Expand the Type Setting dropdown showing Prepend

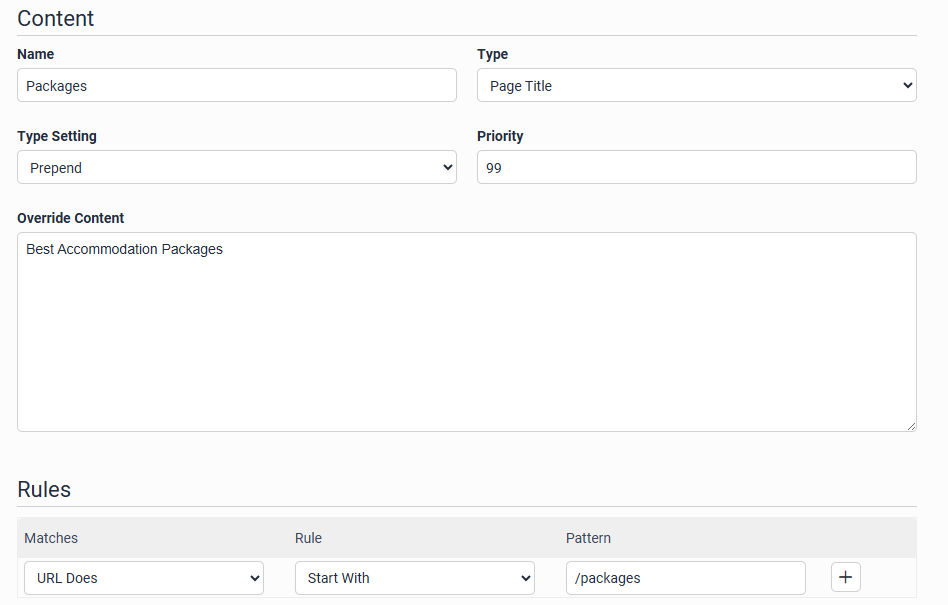[237, 168]
